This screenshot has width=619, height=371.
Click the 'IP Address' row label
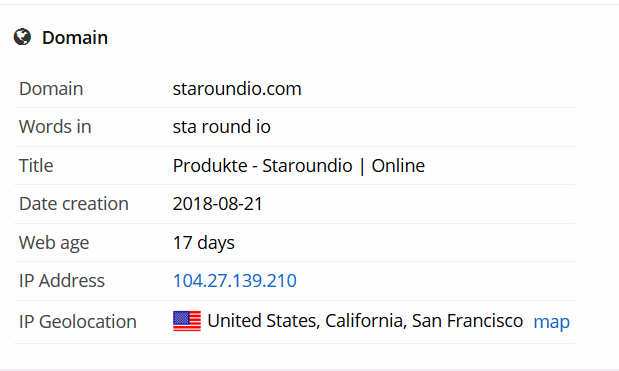62,281
